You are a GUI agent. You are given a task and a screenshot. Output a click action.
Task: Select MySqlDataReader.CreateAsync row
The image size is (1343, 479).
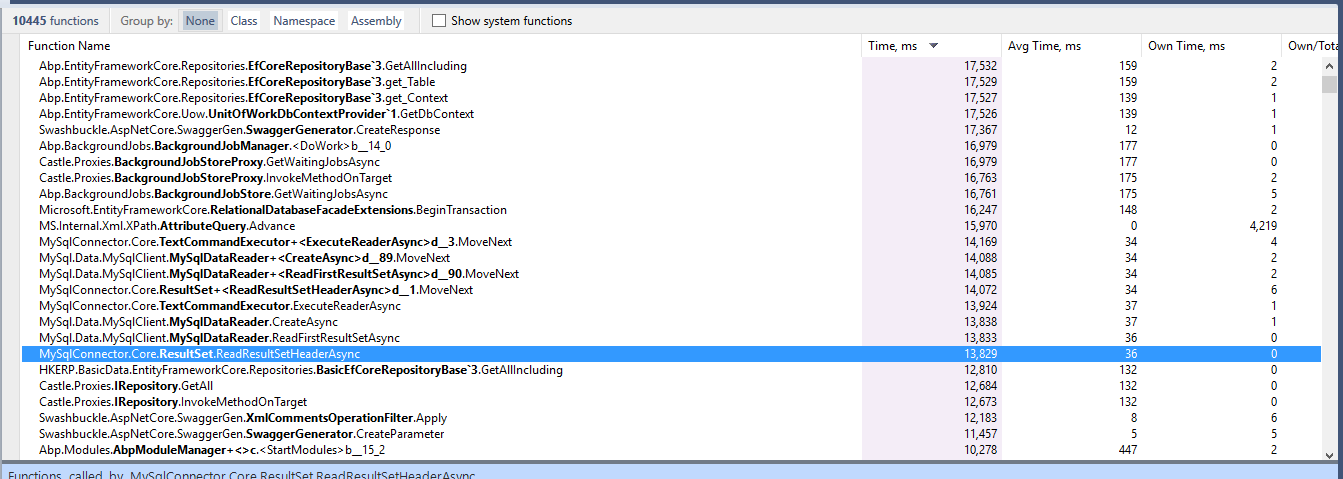(x=671, y=322)
